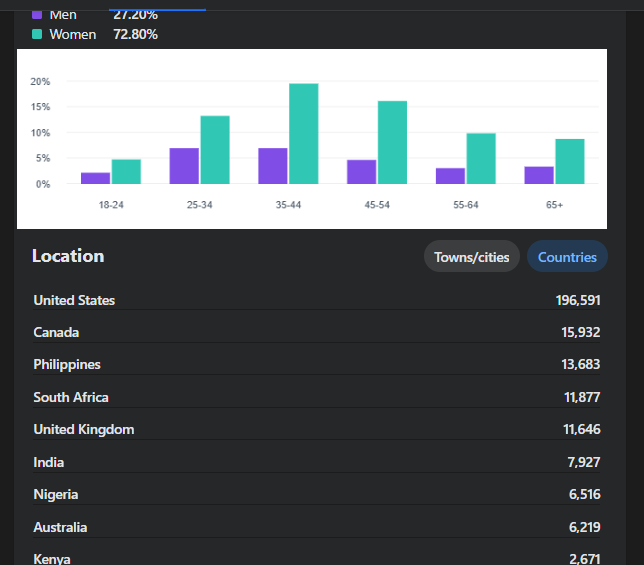This screenshot has width=644, height=565.
Task: Click the Women 72.80% value
Action: 136,34
